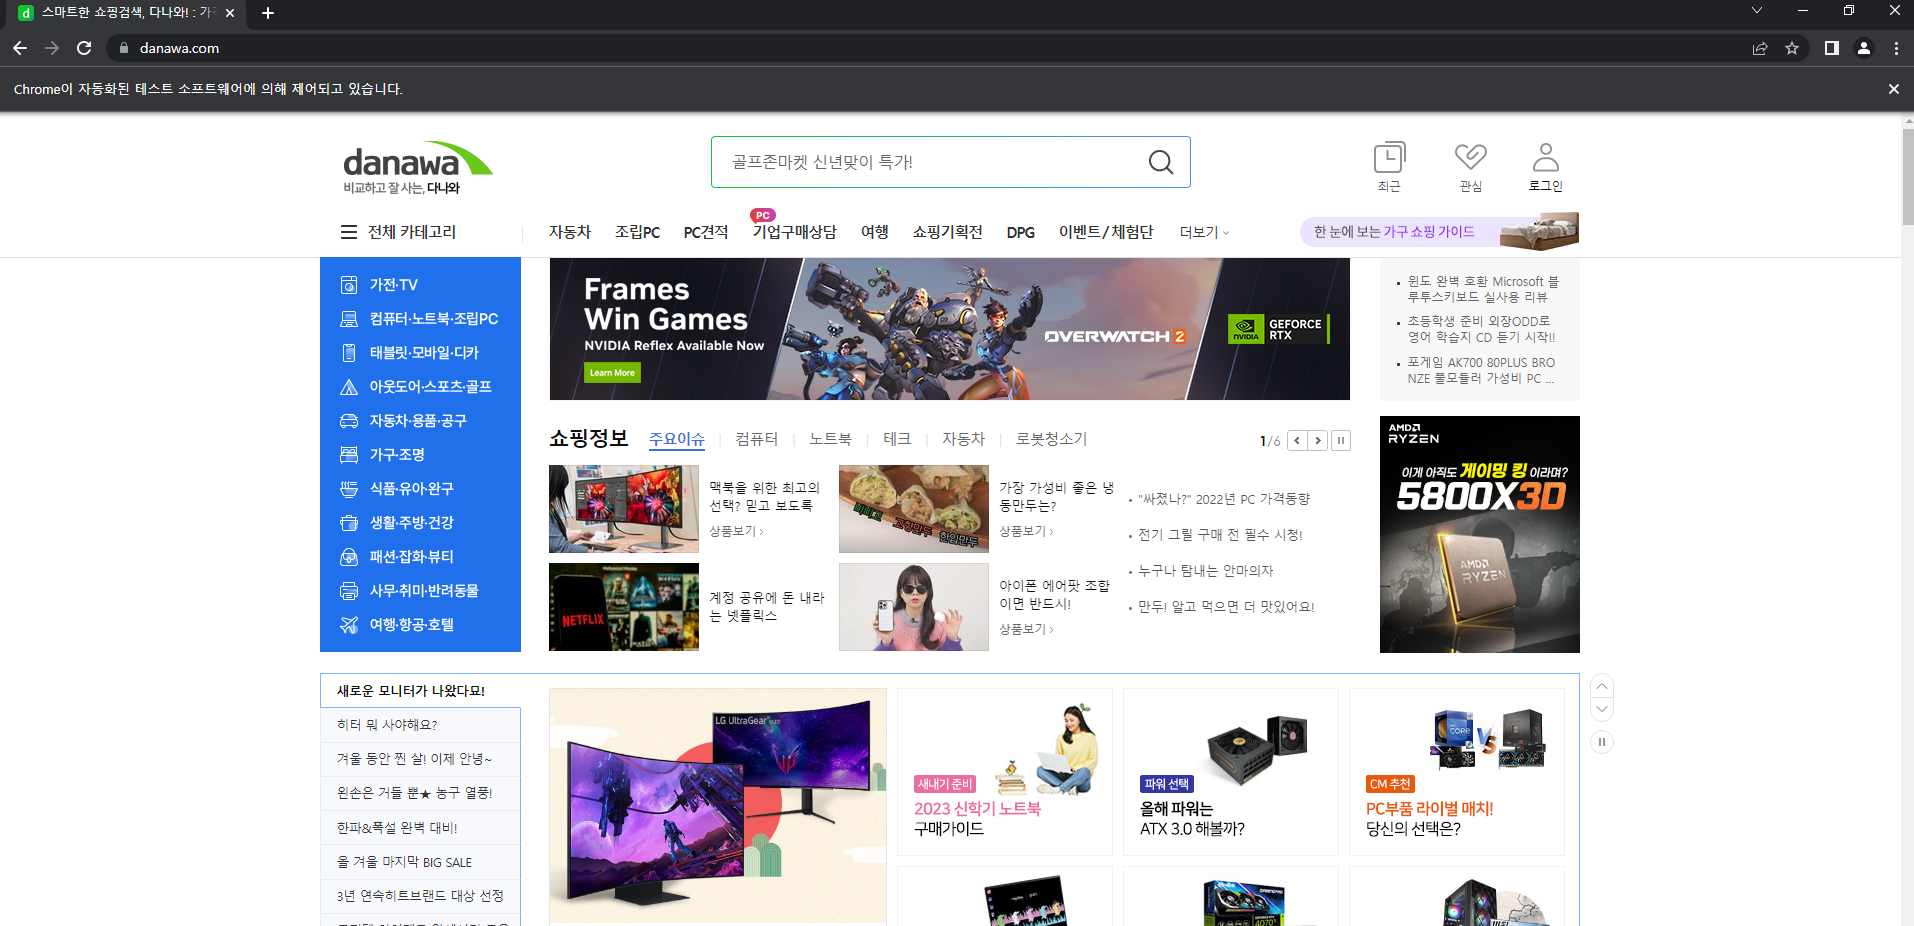Open the PC견적 menu item
This screenshot has width=1914, height=926.
point(706,232)
